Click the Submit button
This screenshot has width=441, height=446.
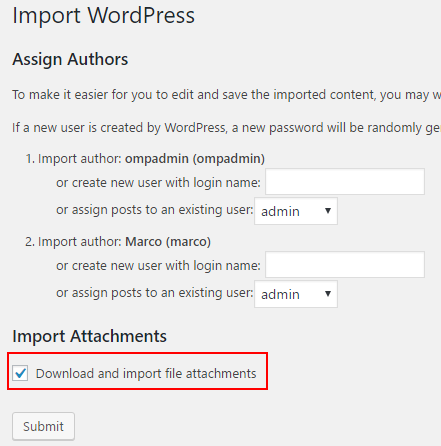pyautogui.click(x=43, y=426)
